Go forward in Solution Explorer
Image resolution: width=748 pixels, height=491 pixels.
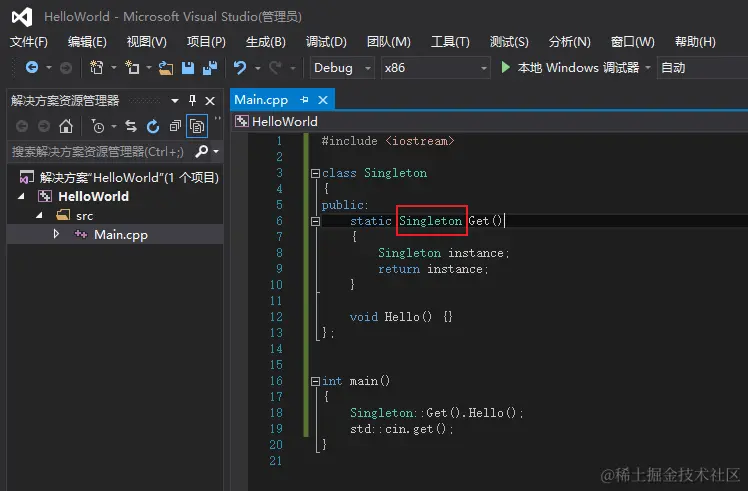point(44,126)
